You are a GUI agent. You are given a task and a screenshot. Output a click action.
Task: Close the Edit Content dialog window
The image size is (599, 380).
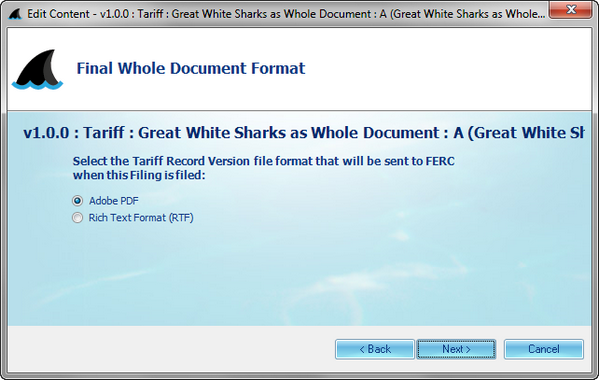571,10
